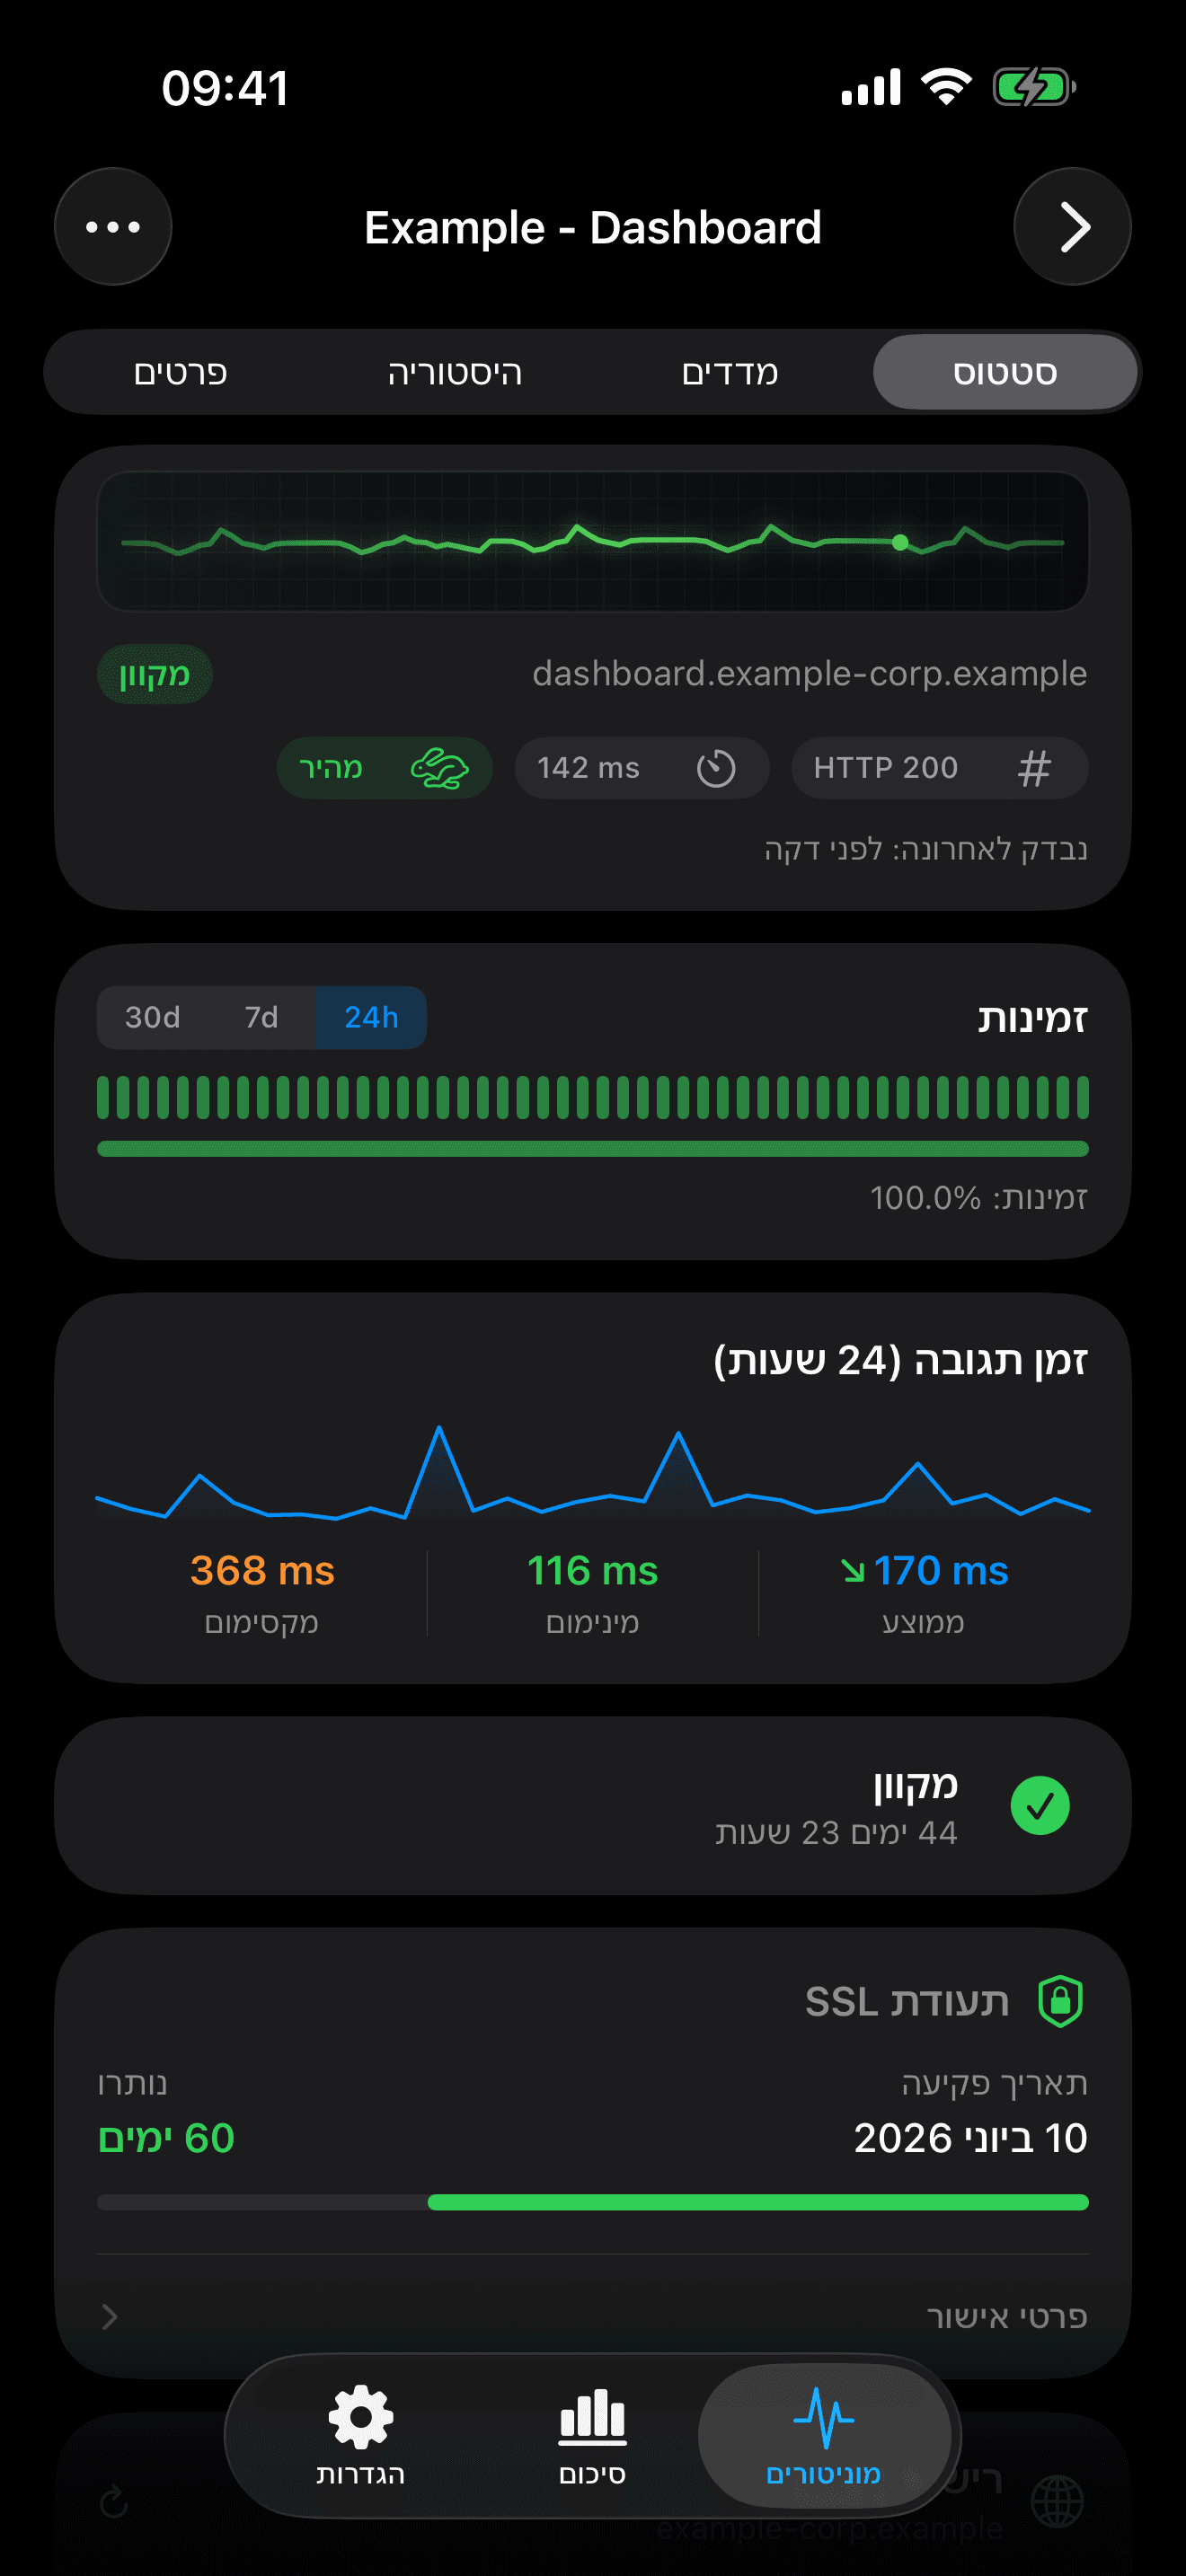This screenshot has width=1186, height=2576.
Task: Tap the chevron on certificate details row
Action: [110, 2316]
